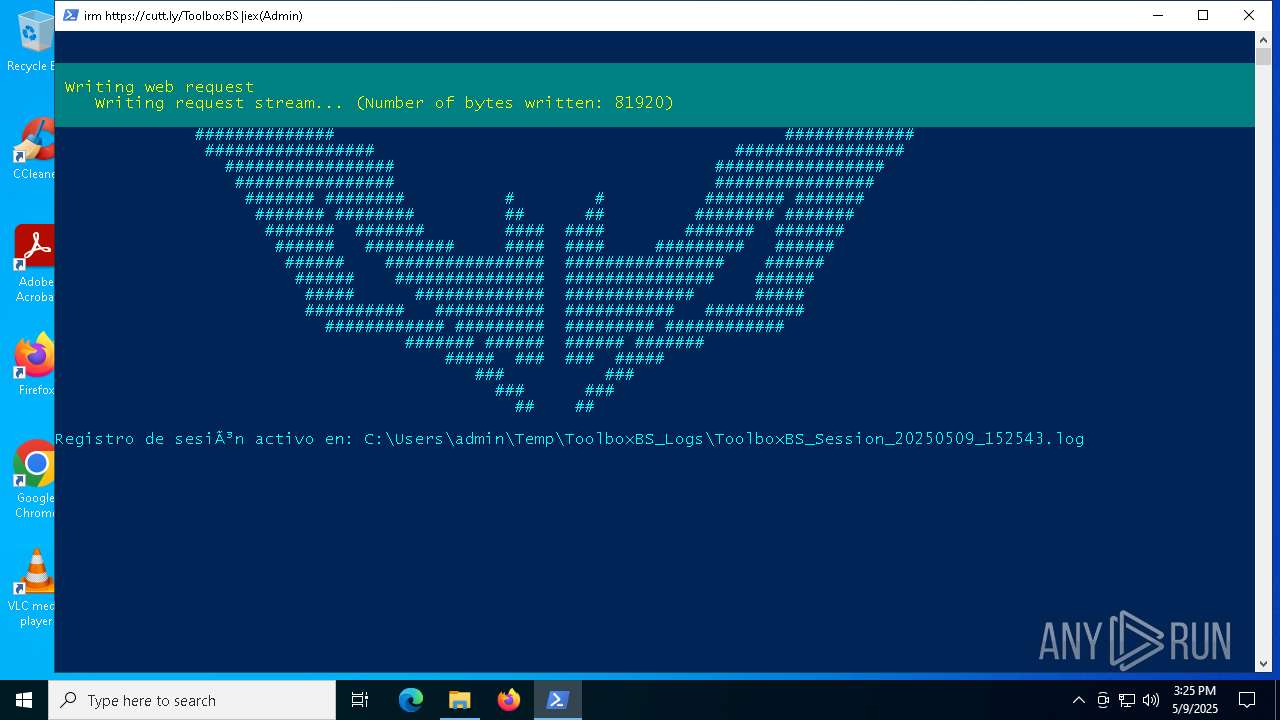1280x720 pixels.
Task: Click the Type here to search box
Action: pos(192,700)
